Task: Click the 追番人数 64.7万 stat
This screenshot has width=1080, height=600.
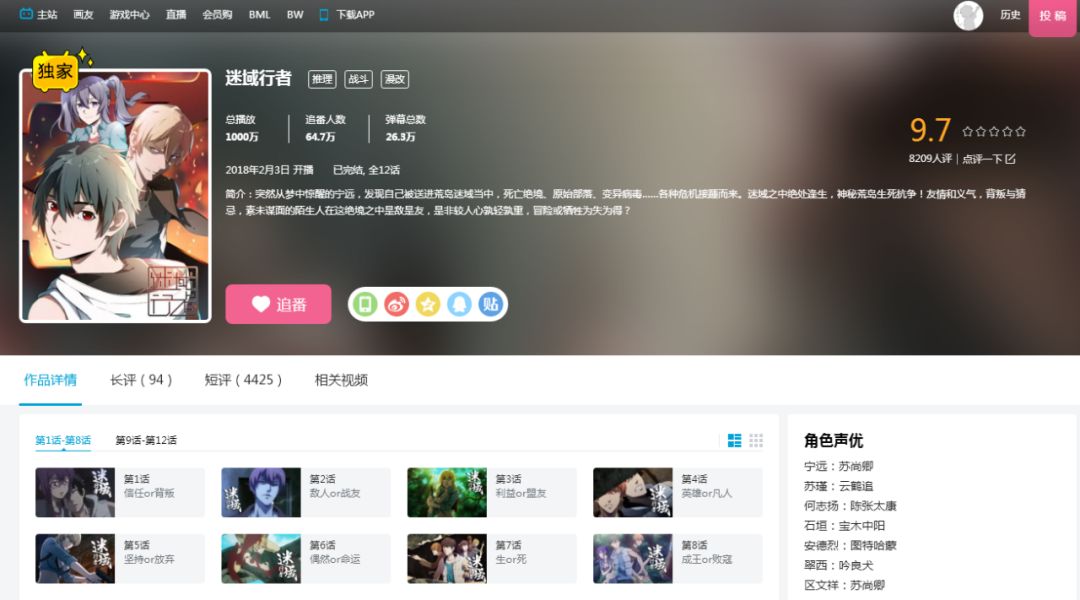Action: tap(325, 128)
